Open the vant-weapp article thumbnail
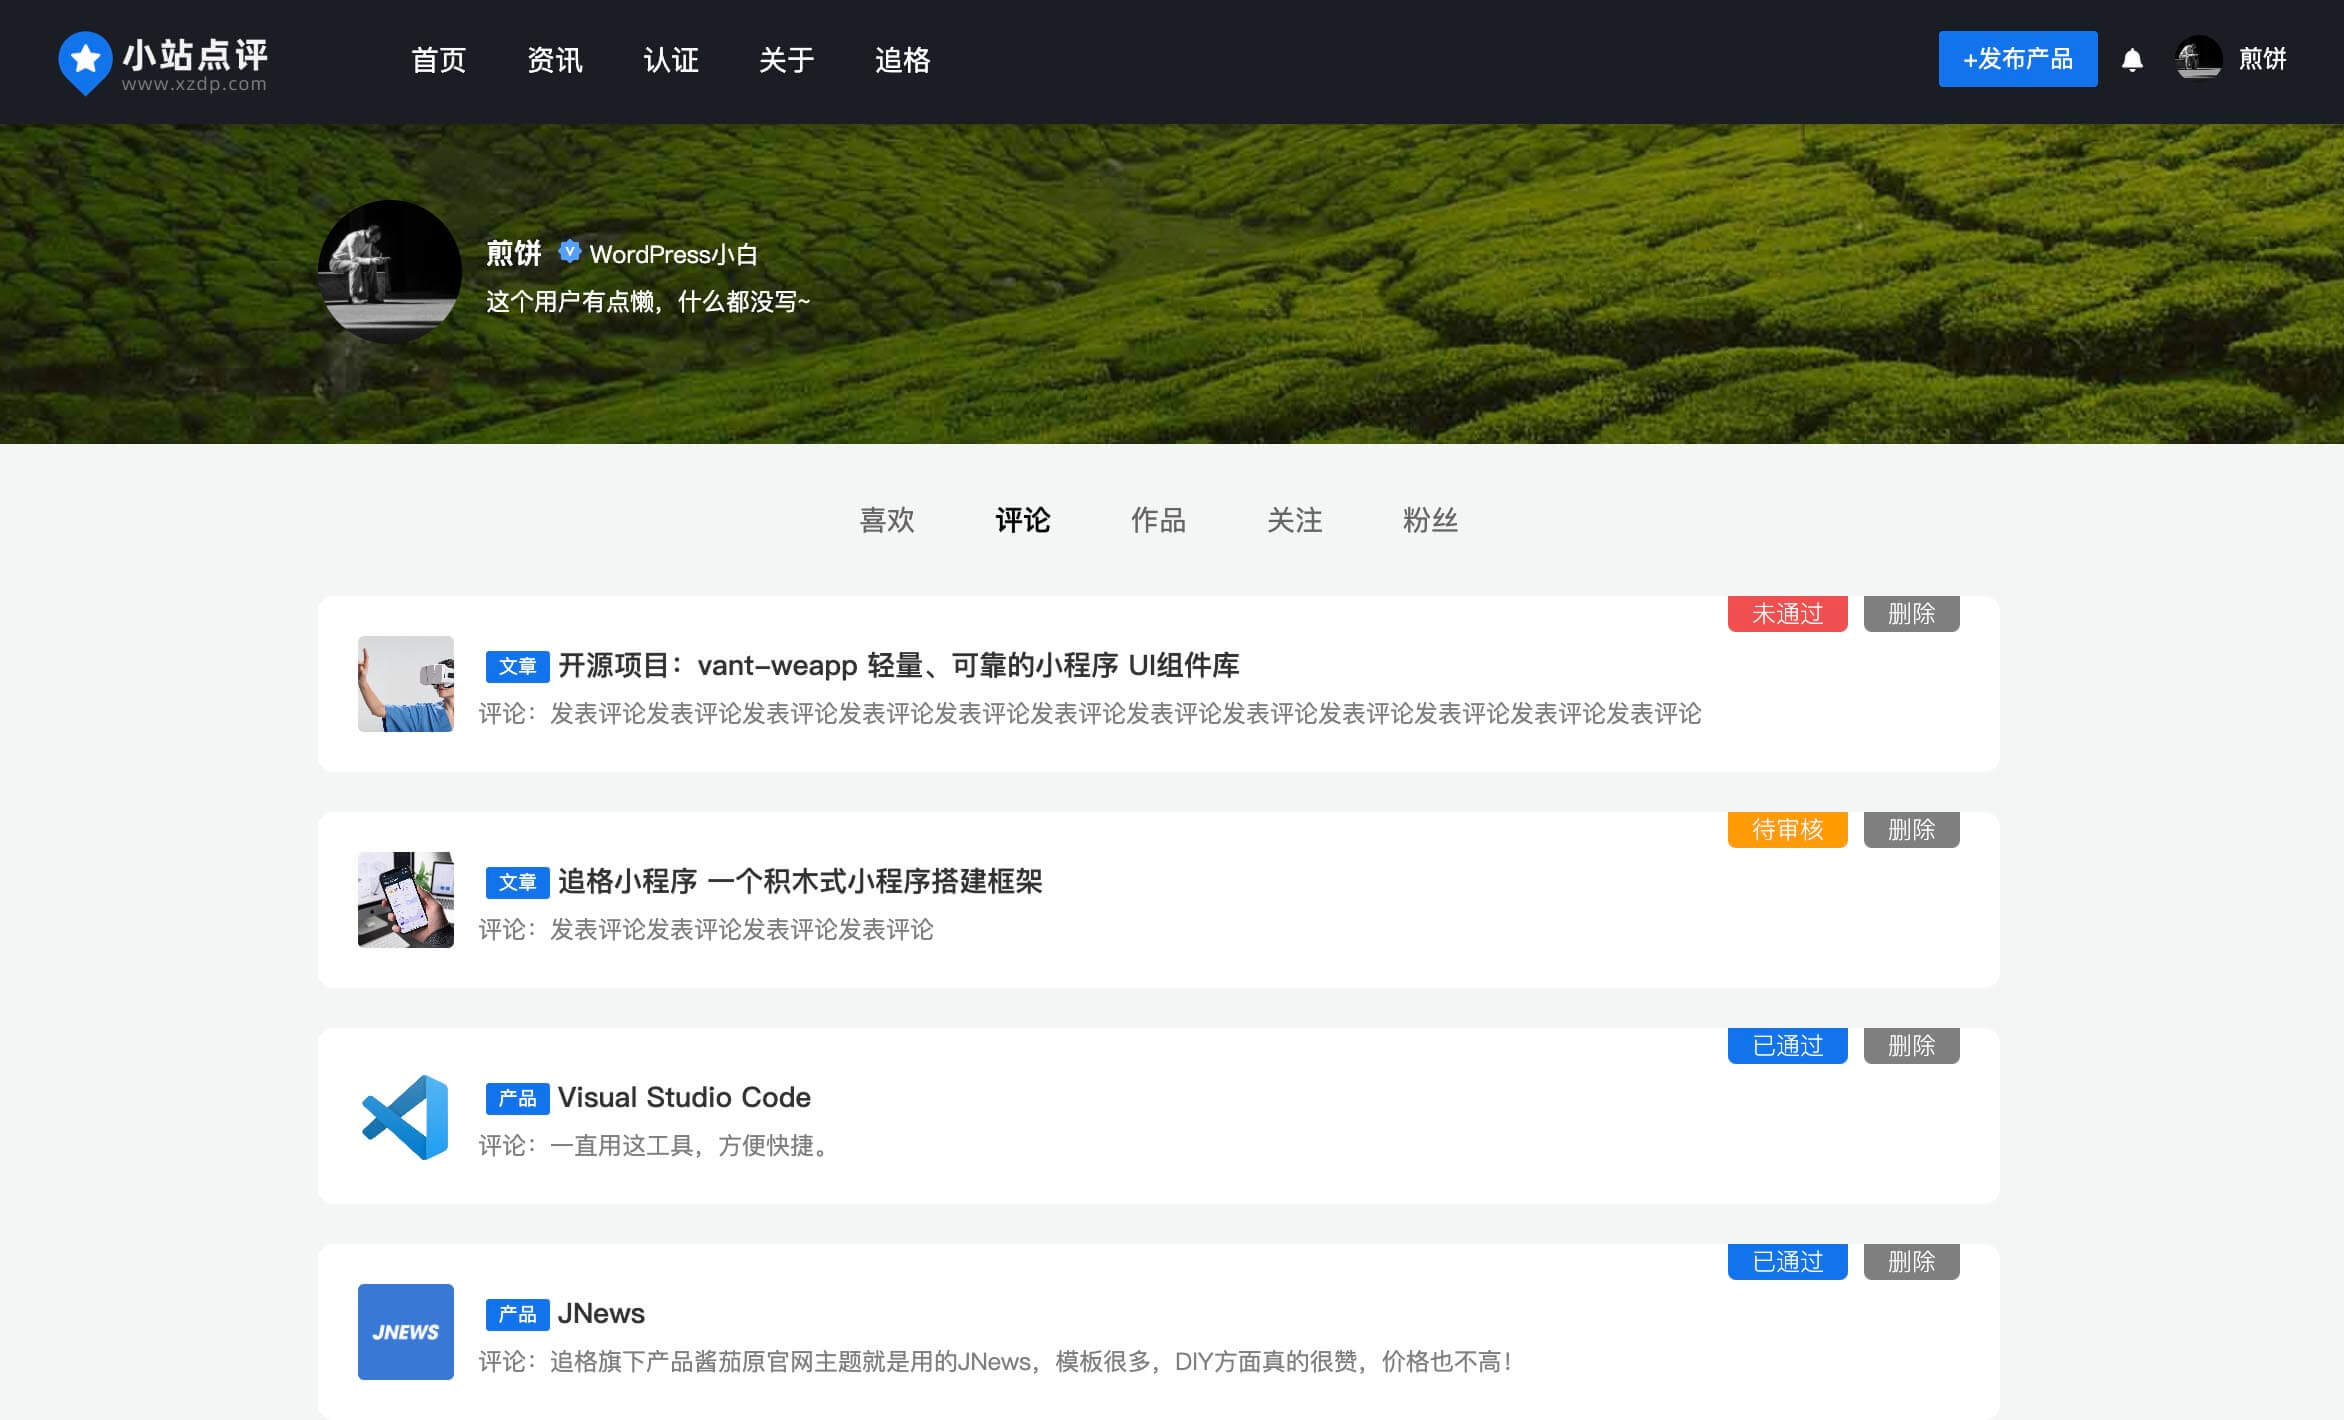The image size is (2344, 1420). click(406, 684)
